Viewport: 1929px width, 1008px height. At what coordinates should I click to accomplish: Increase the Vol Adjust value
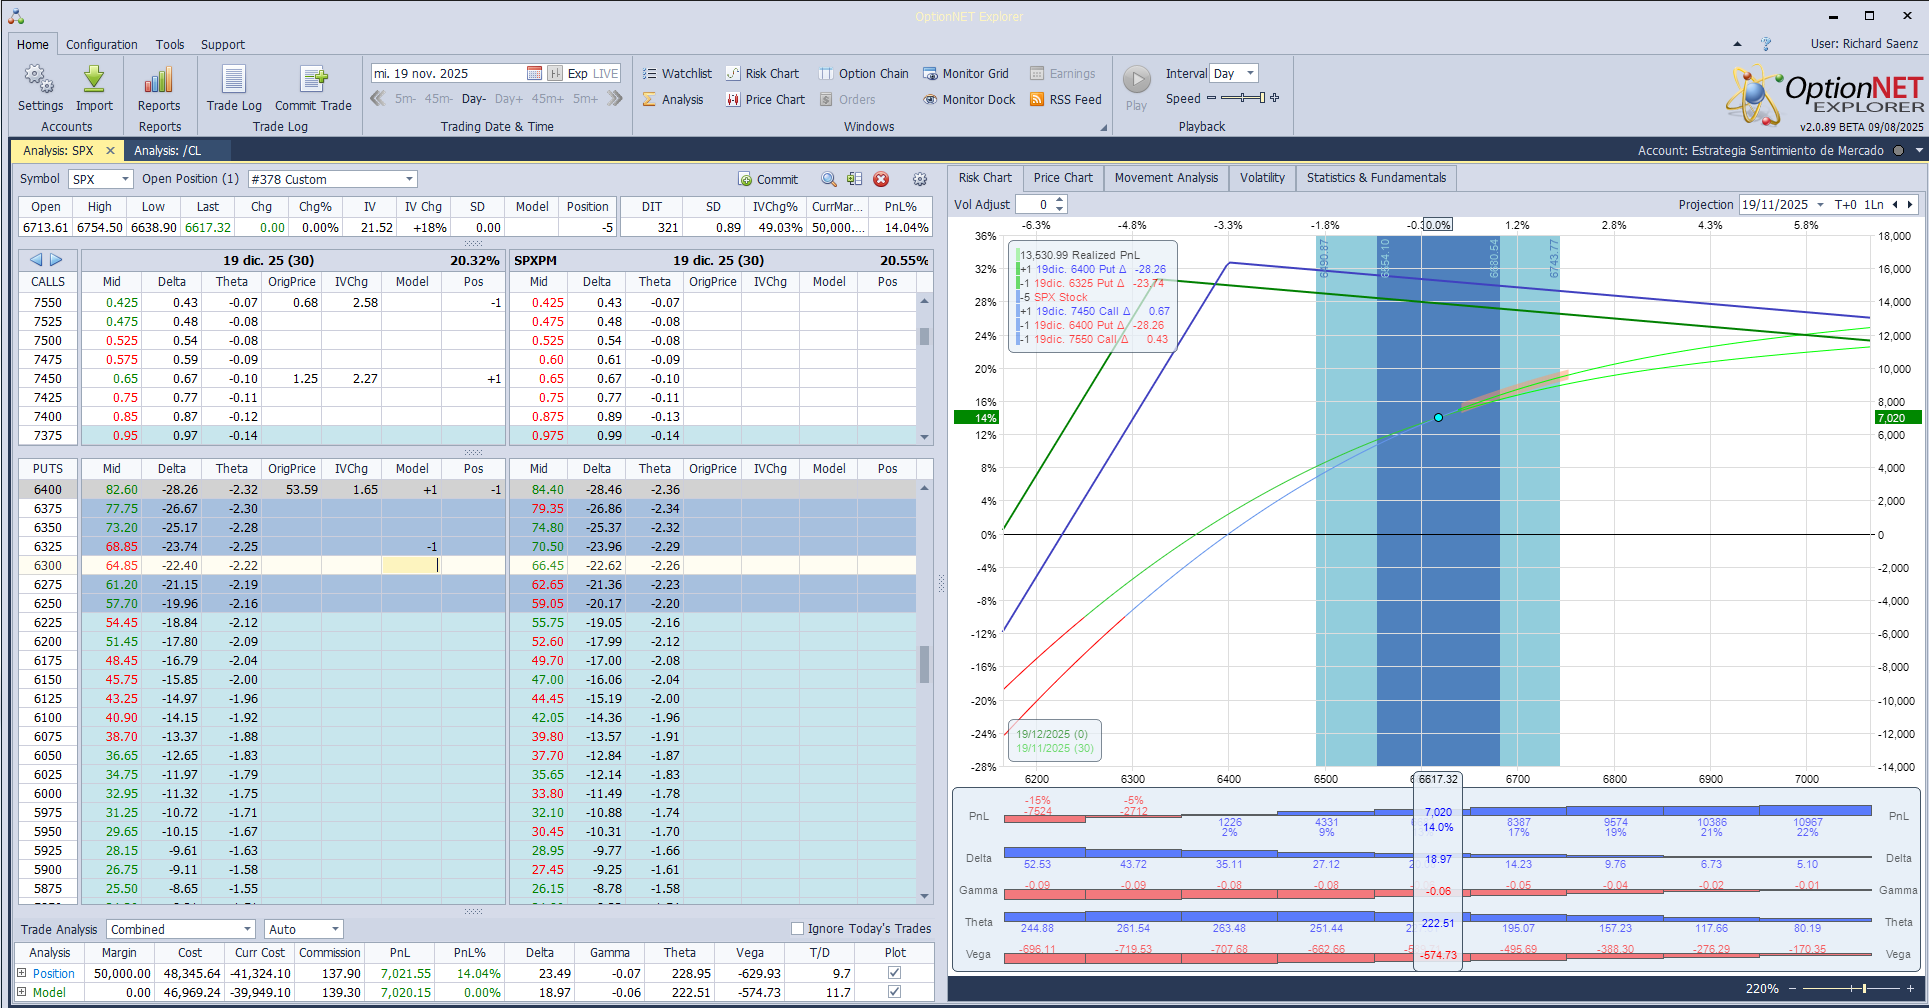point(1060,200)
